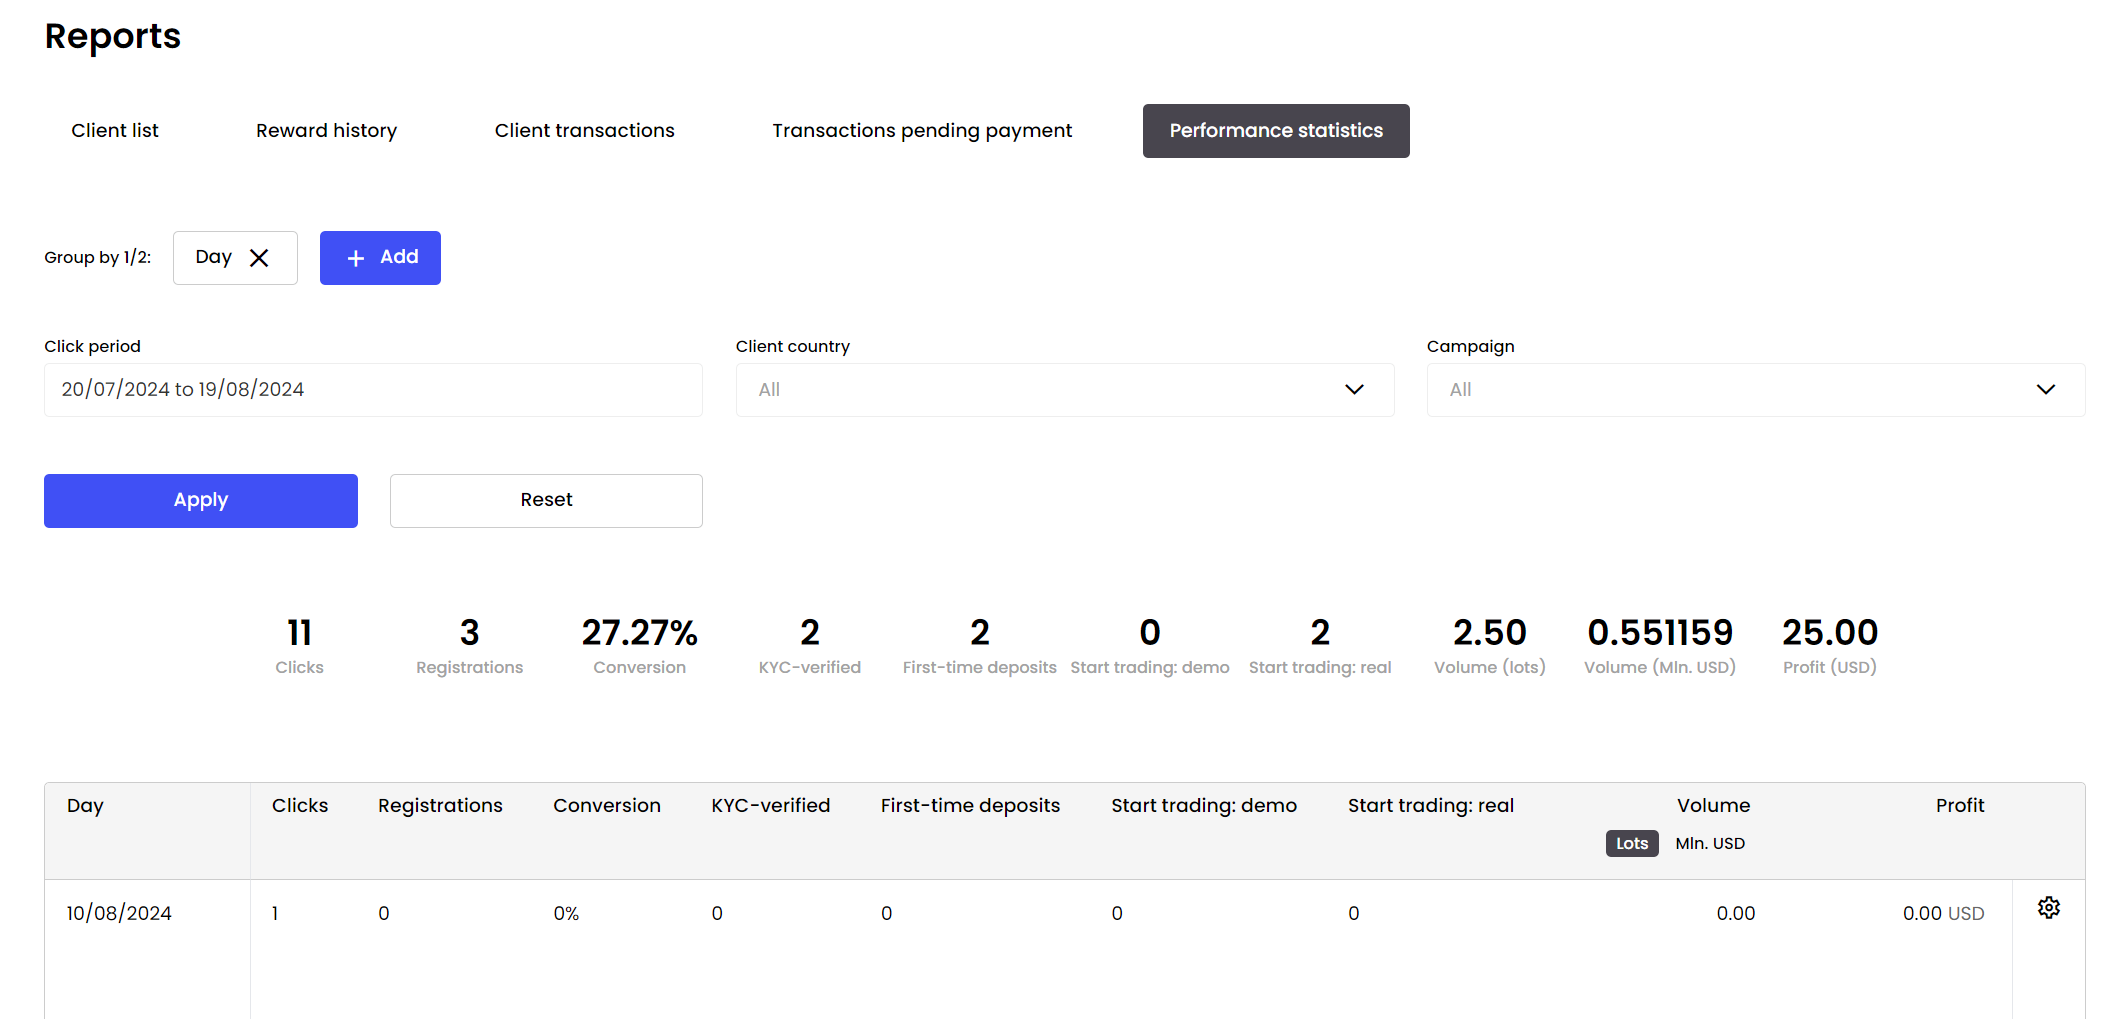Expand the Campaign dropdown

point(1756,390)
